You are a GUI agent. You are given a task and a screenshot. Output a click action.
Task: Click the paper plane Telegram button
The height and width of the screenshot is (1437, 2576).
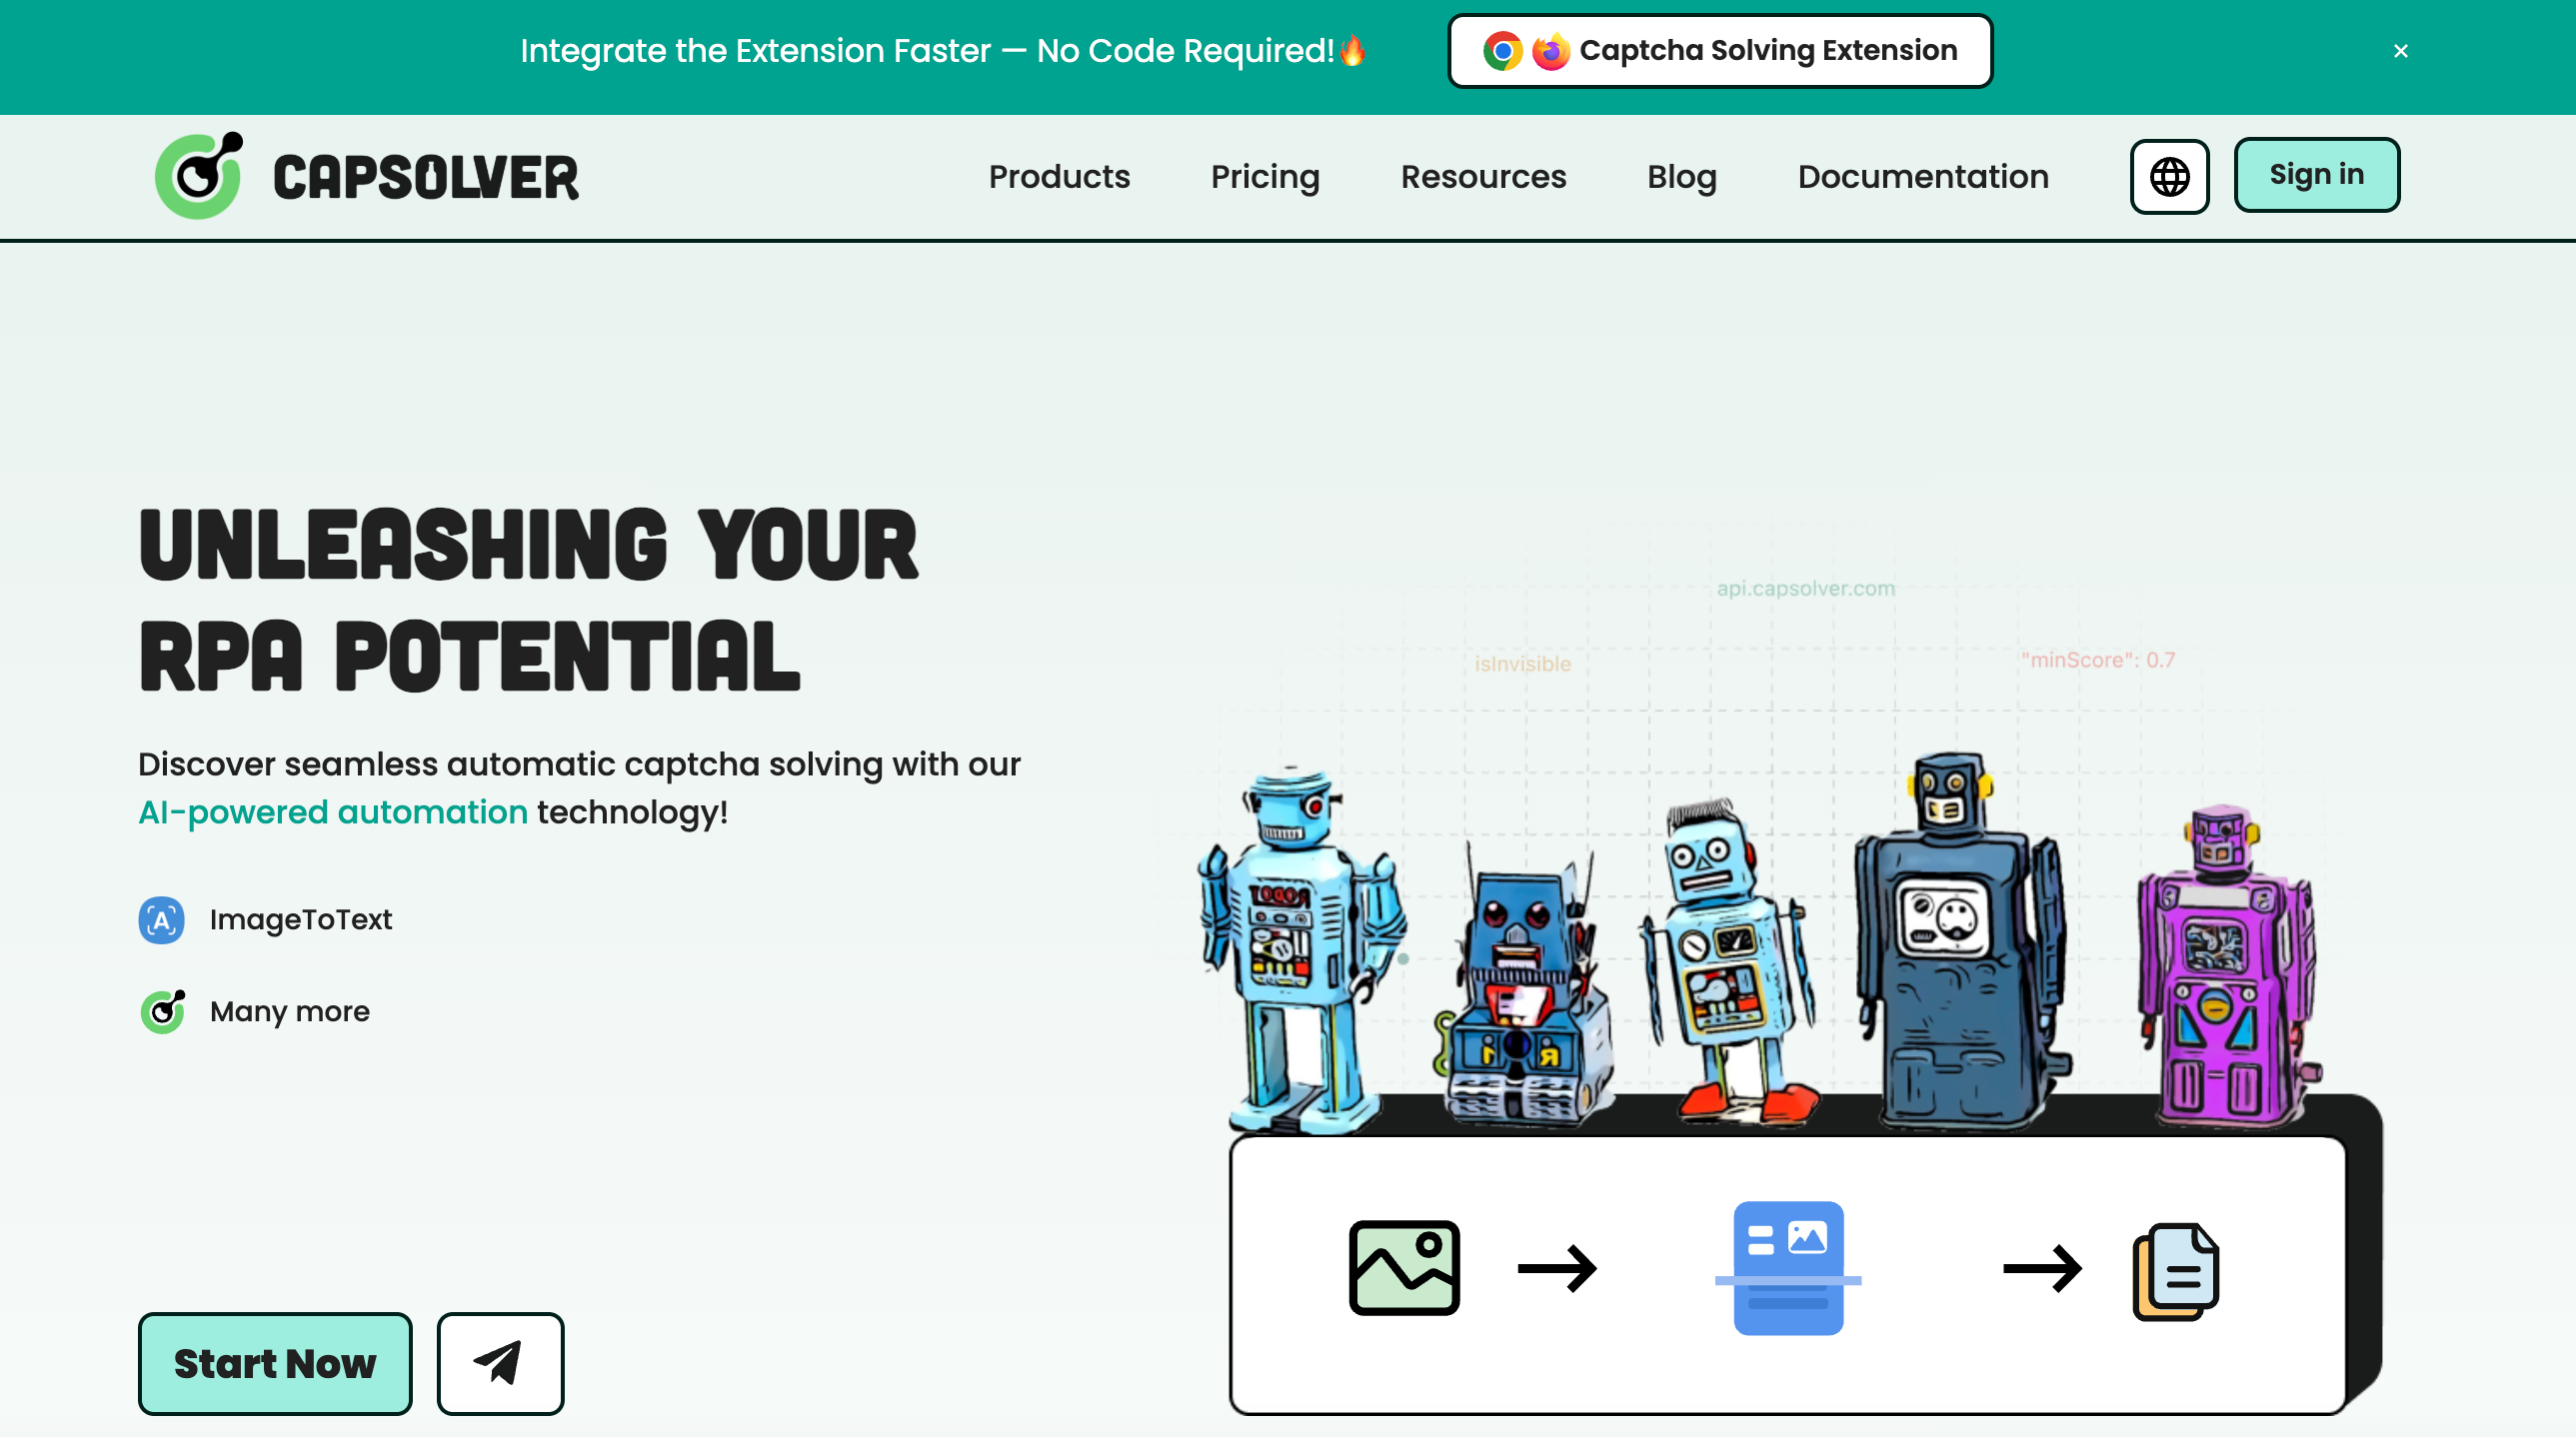(500, 1363)
